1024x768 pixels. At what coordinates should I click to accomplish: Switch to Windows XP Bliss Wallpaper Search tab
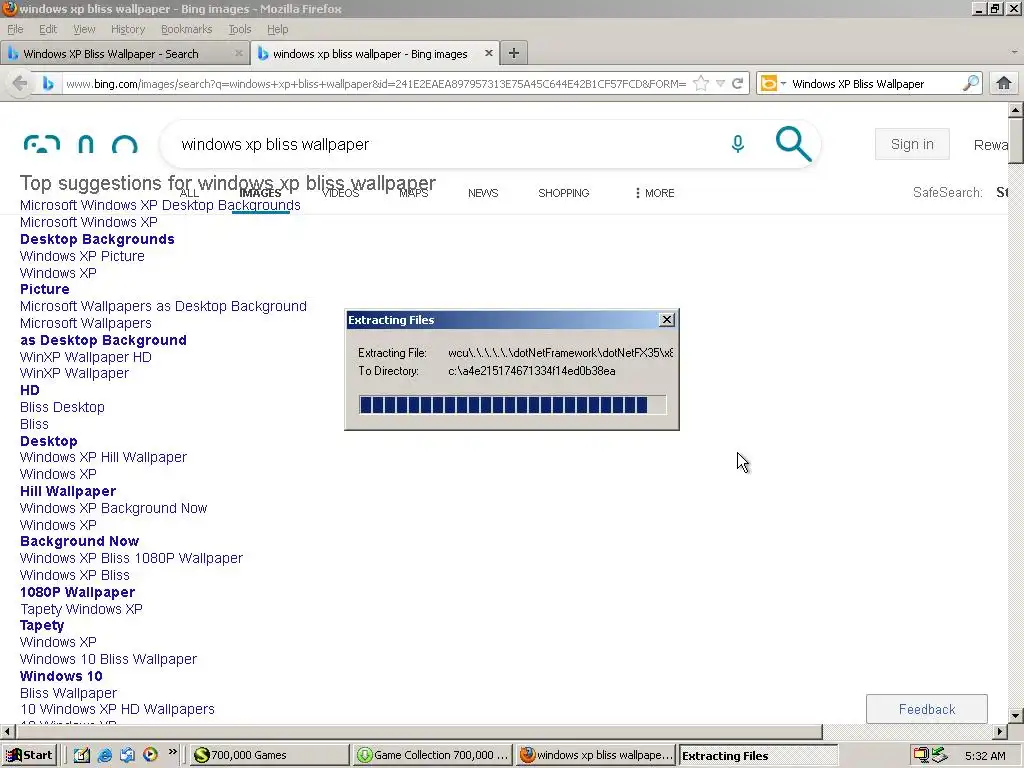point(124,54)
